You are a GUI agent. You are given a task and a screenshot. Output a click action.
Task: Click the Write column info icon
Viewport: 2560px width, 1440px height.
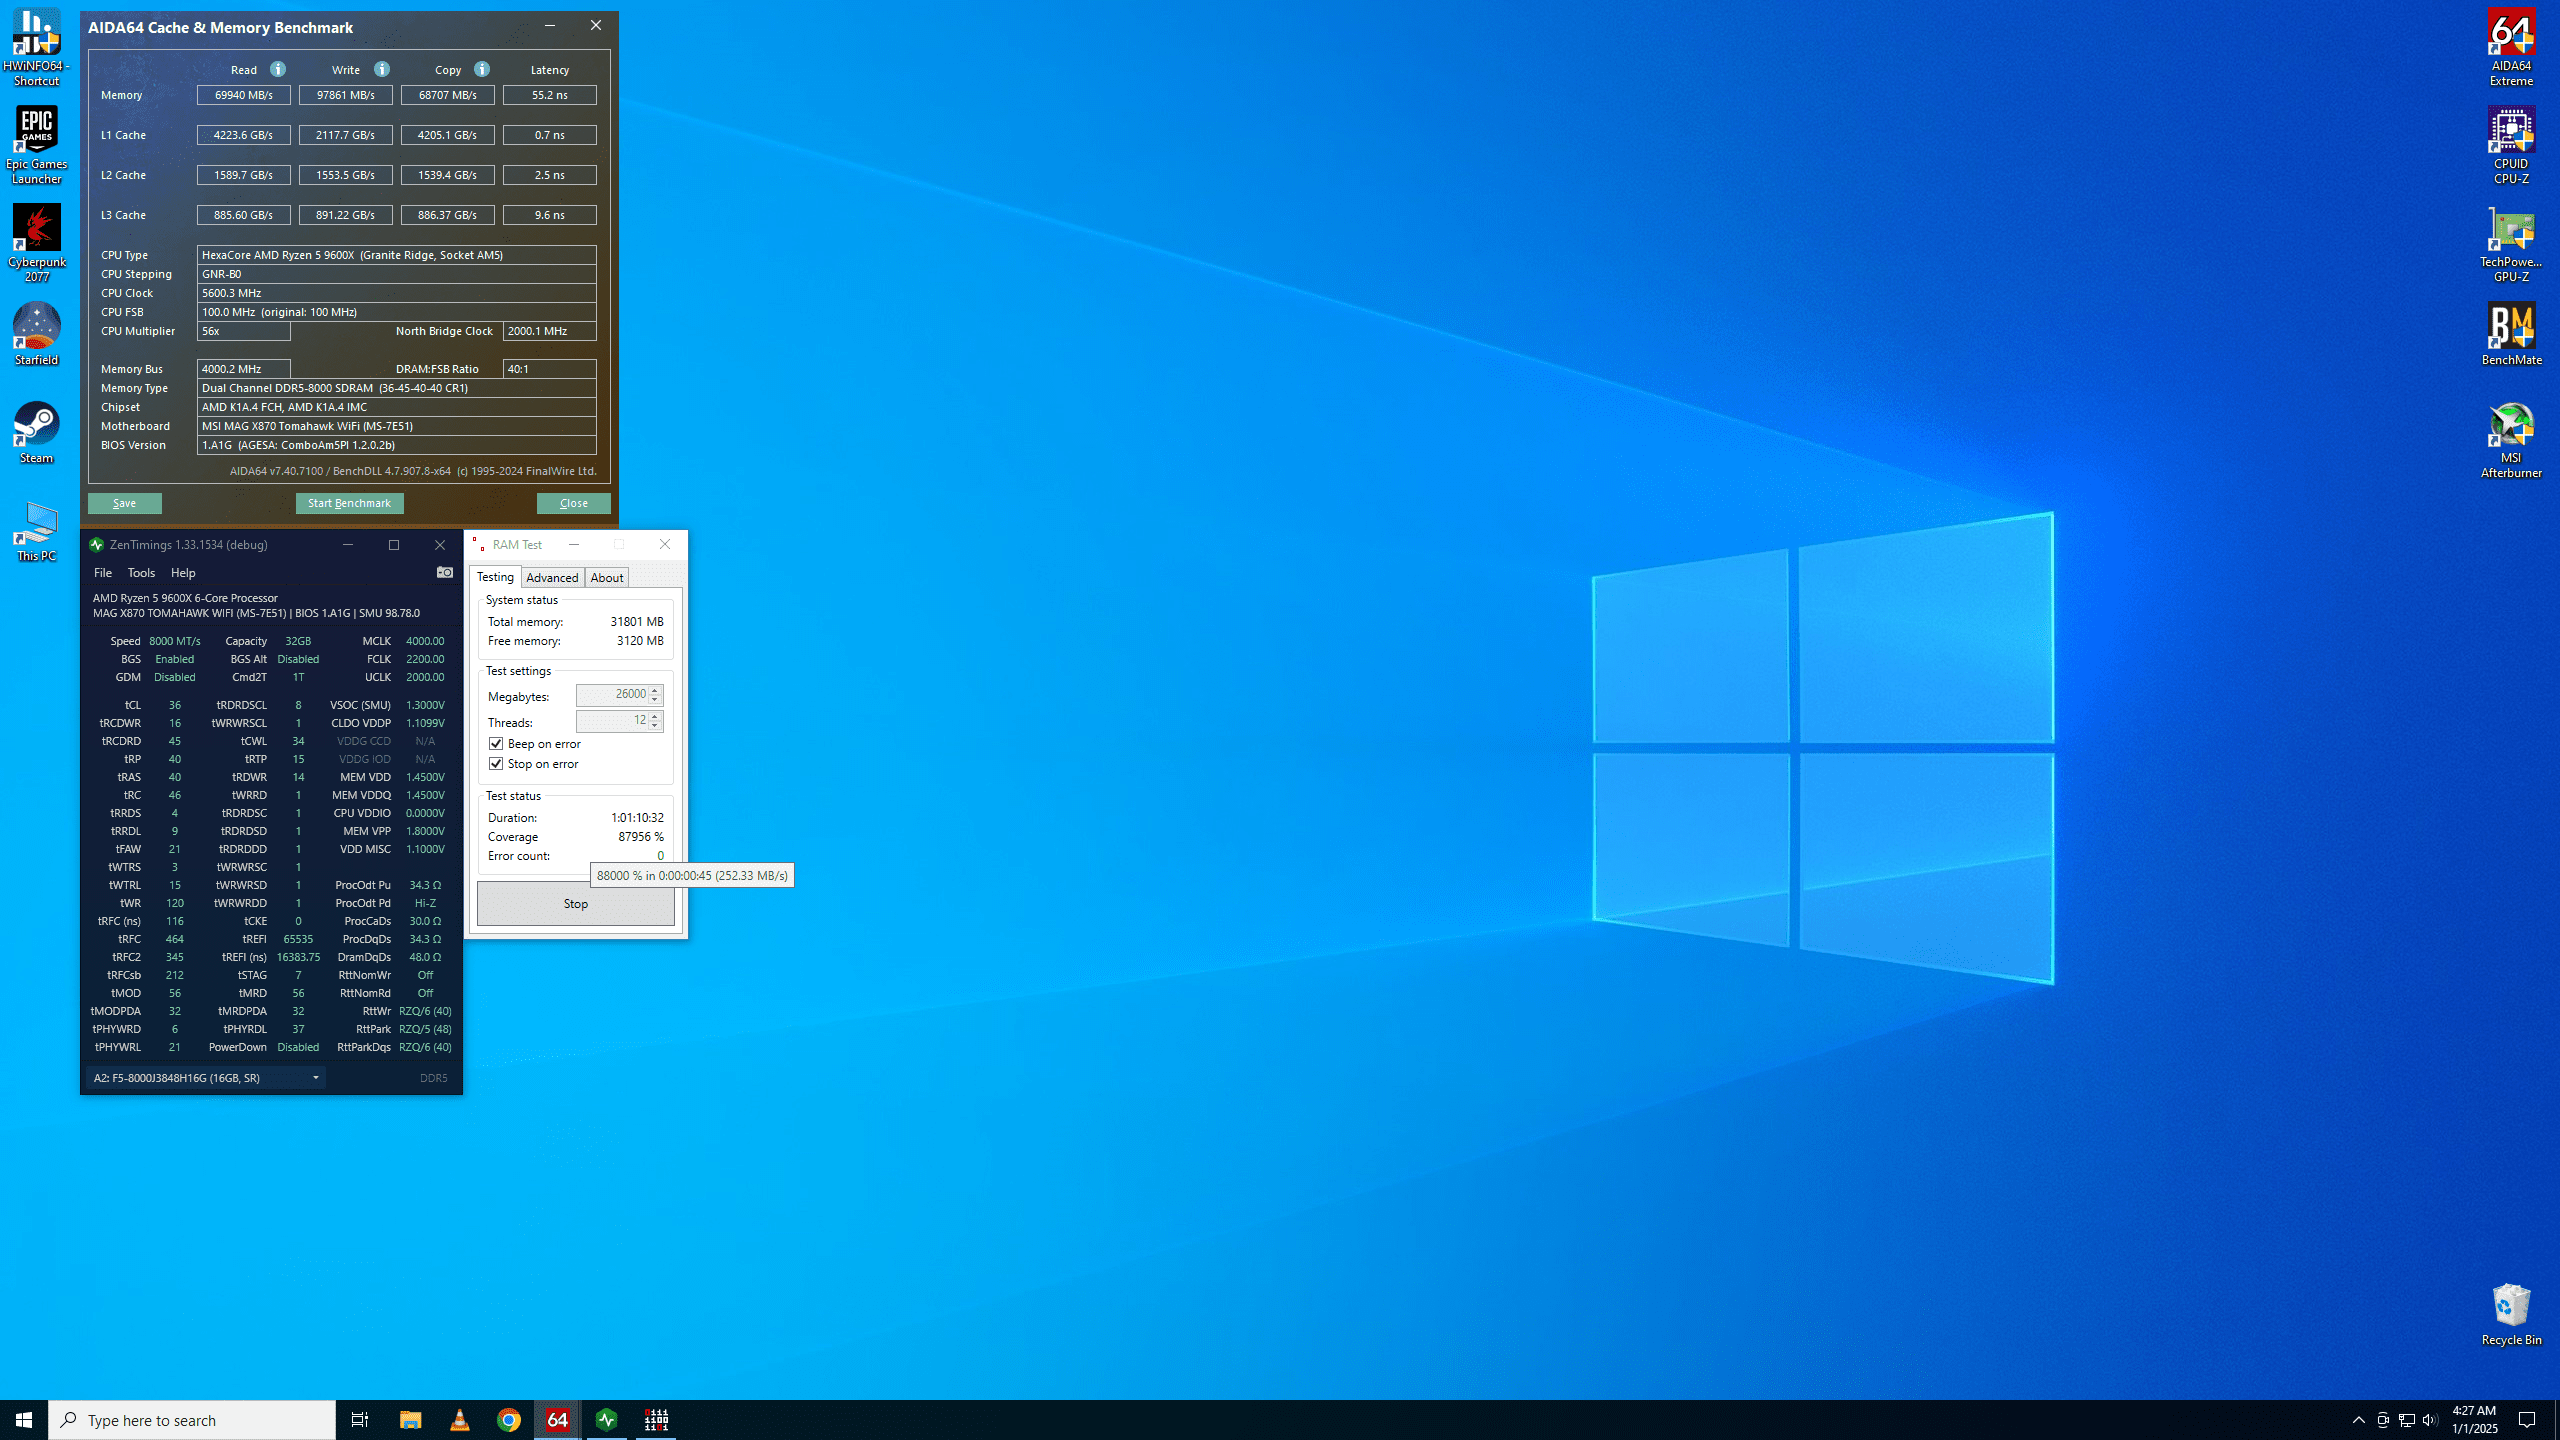(382, 69)
